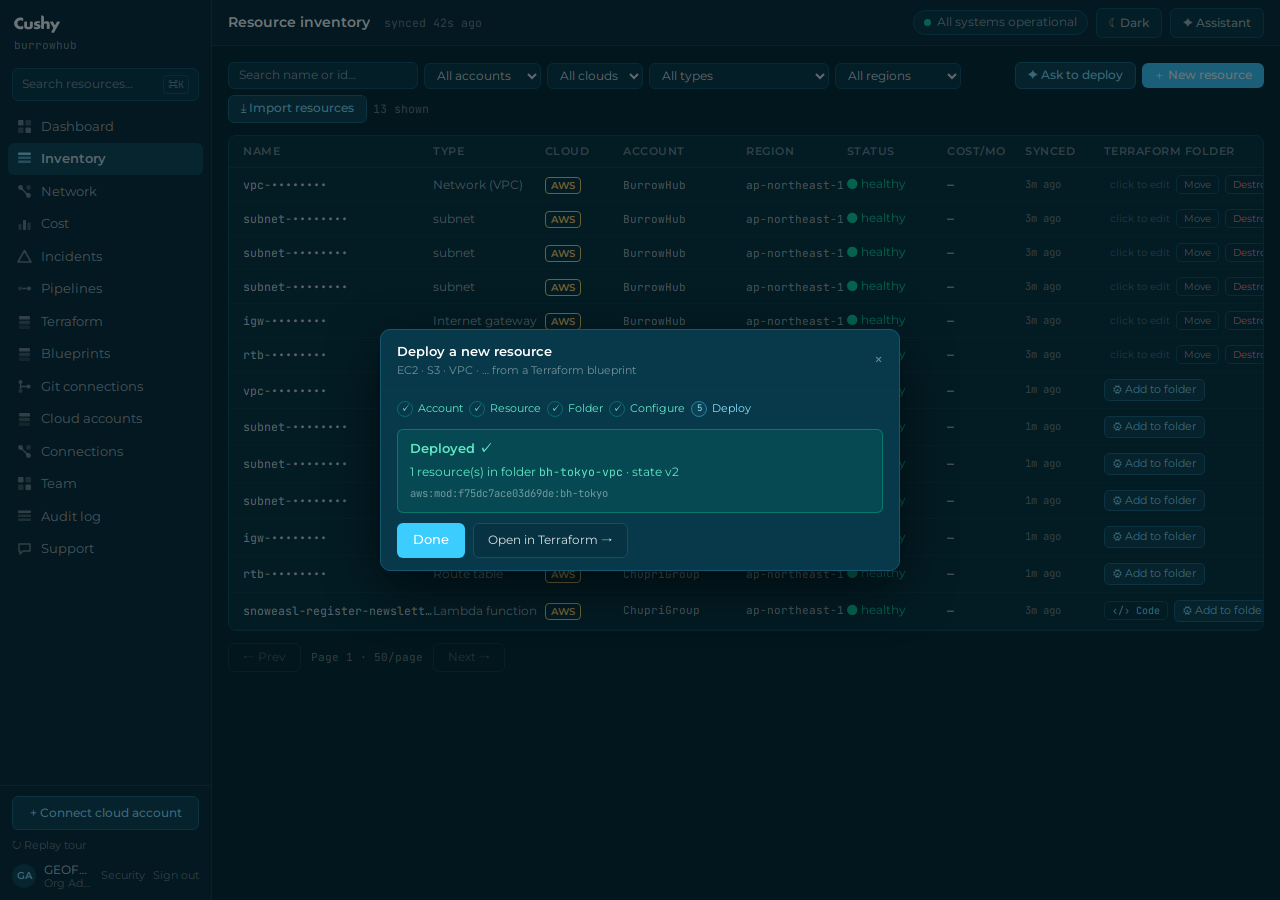Switch to the Dark theme toggle
Viewport: 1280px width, 900px height.
[x=1129, y=23]
